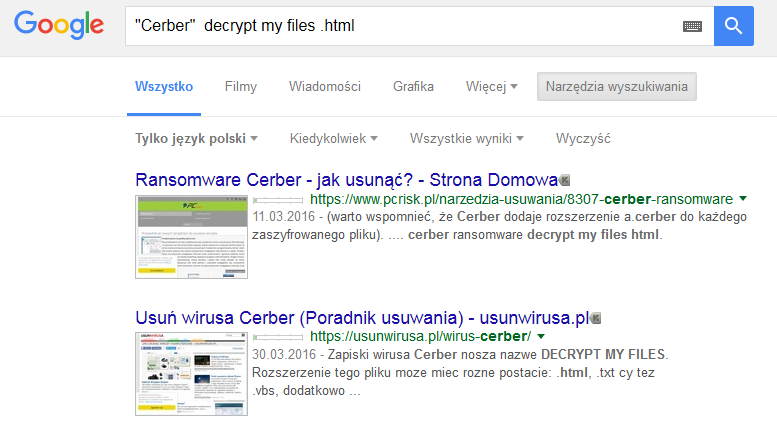
Task: Click small icon after usunwirusa.pl title
Action: click(596, 318)
